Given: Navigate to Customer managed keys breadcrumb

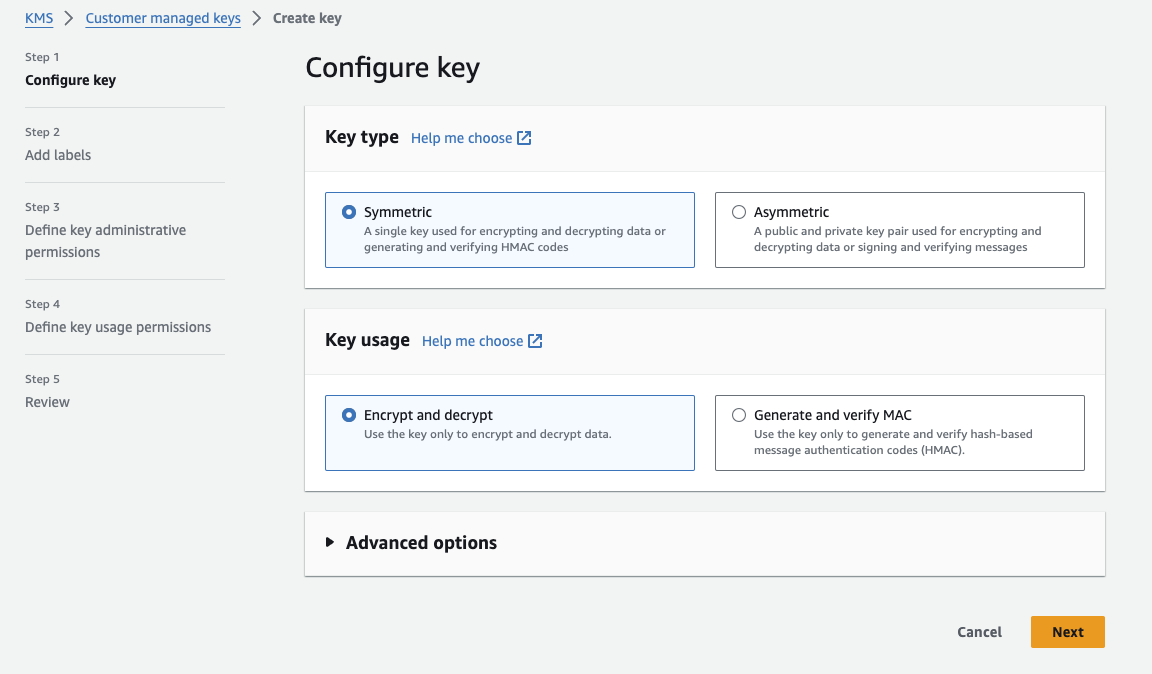Looking at the screenshot, I should [163, 18].
